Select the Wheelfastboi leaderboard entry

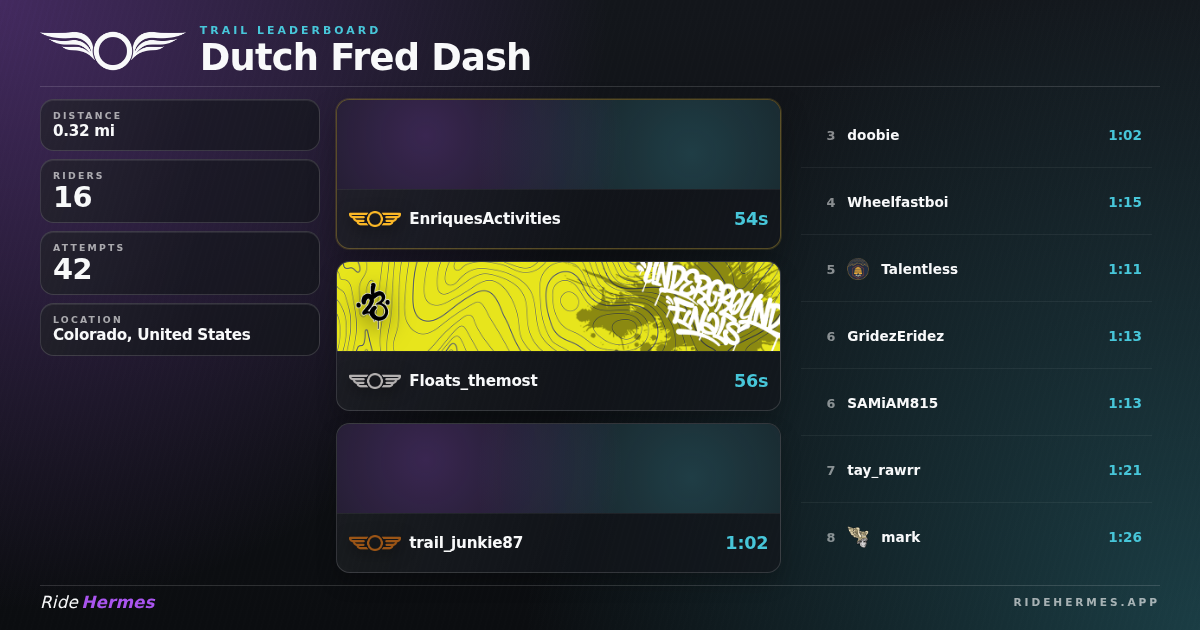(x=976, y=202)
